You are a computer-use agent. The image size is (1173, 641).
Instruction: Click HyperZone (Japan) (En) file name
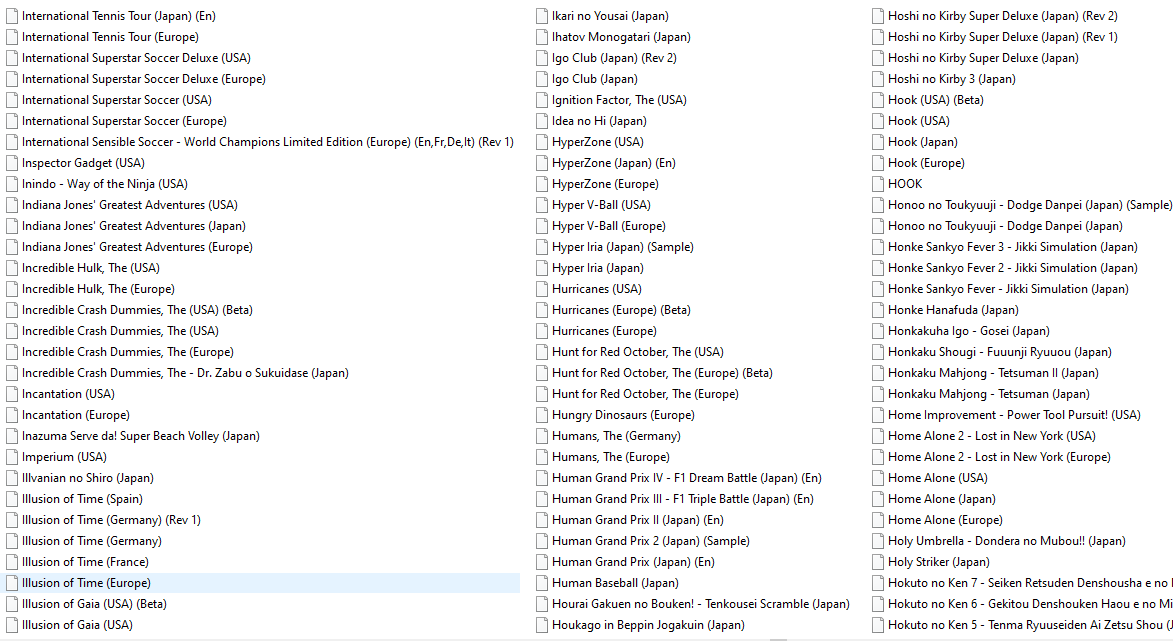(x=613, y=163)
